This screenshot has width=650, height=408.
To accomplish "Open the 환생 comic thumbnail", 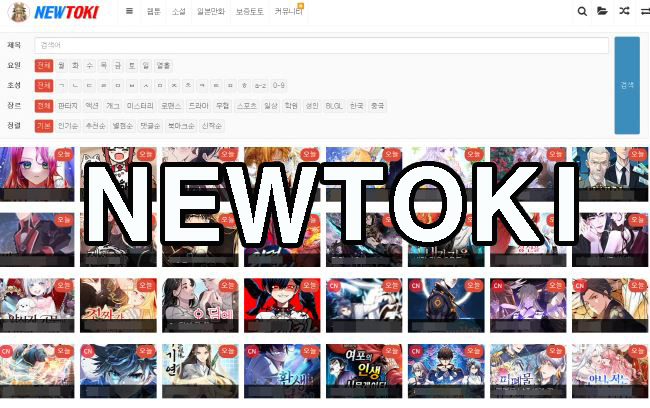I will (x=282, y=371).
